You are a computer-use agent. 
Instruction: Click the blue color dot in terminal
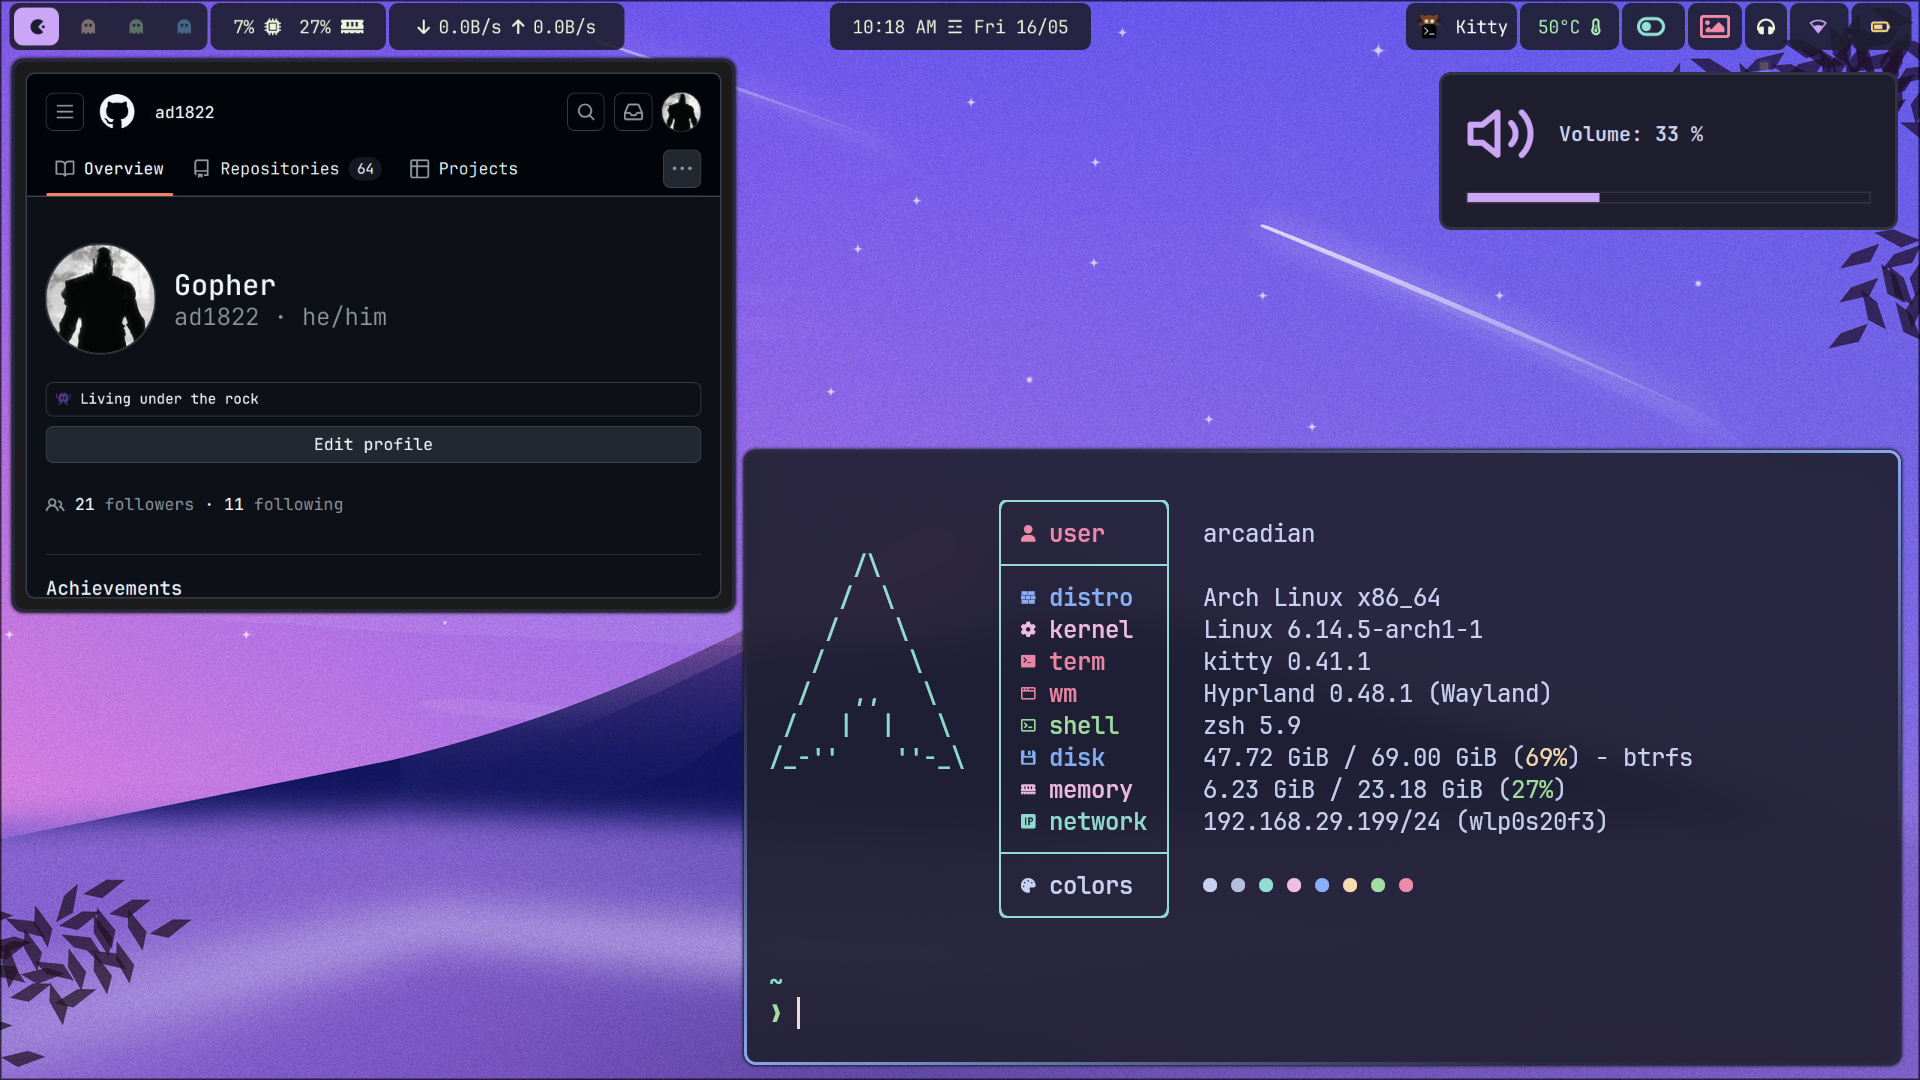(x=1322, y=885)
